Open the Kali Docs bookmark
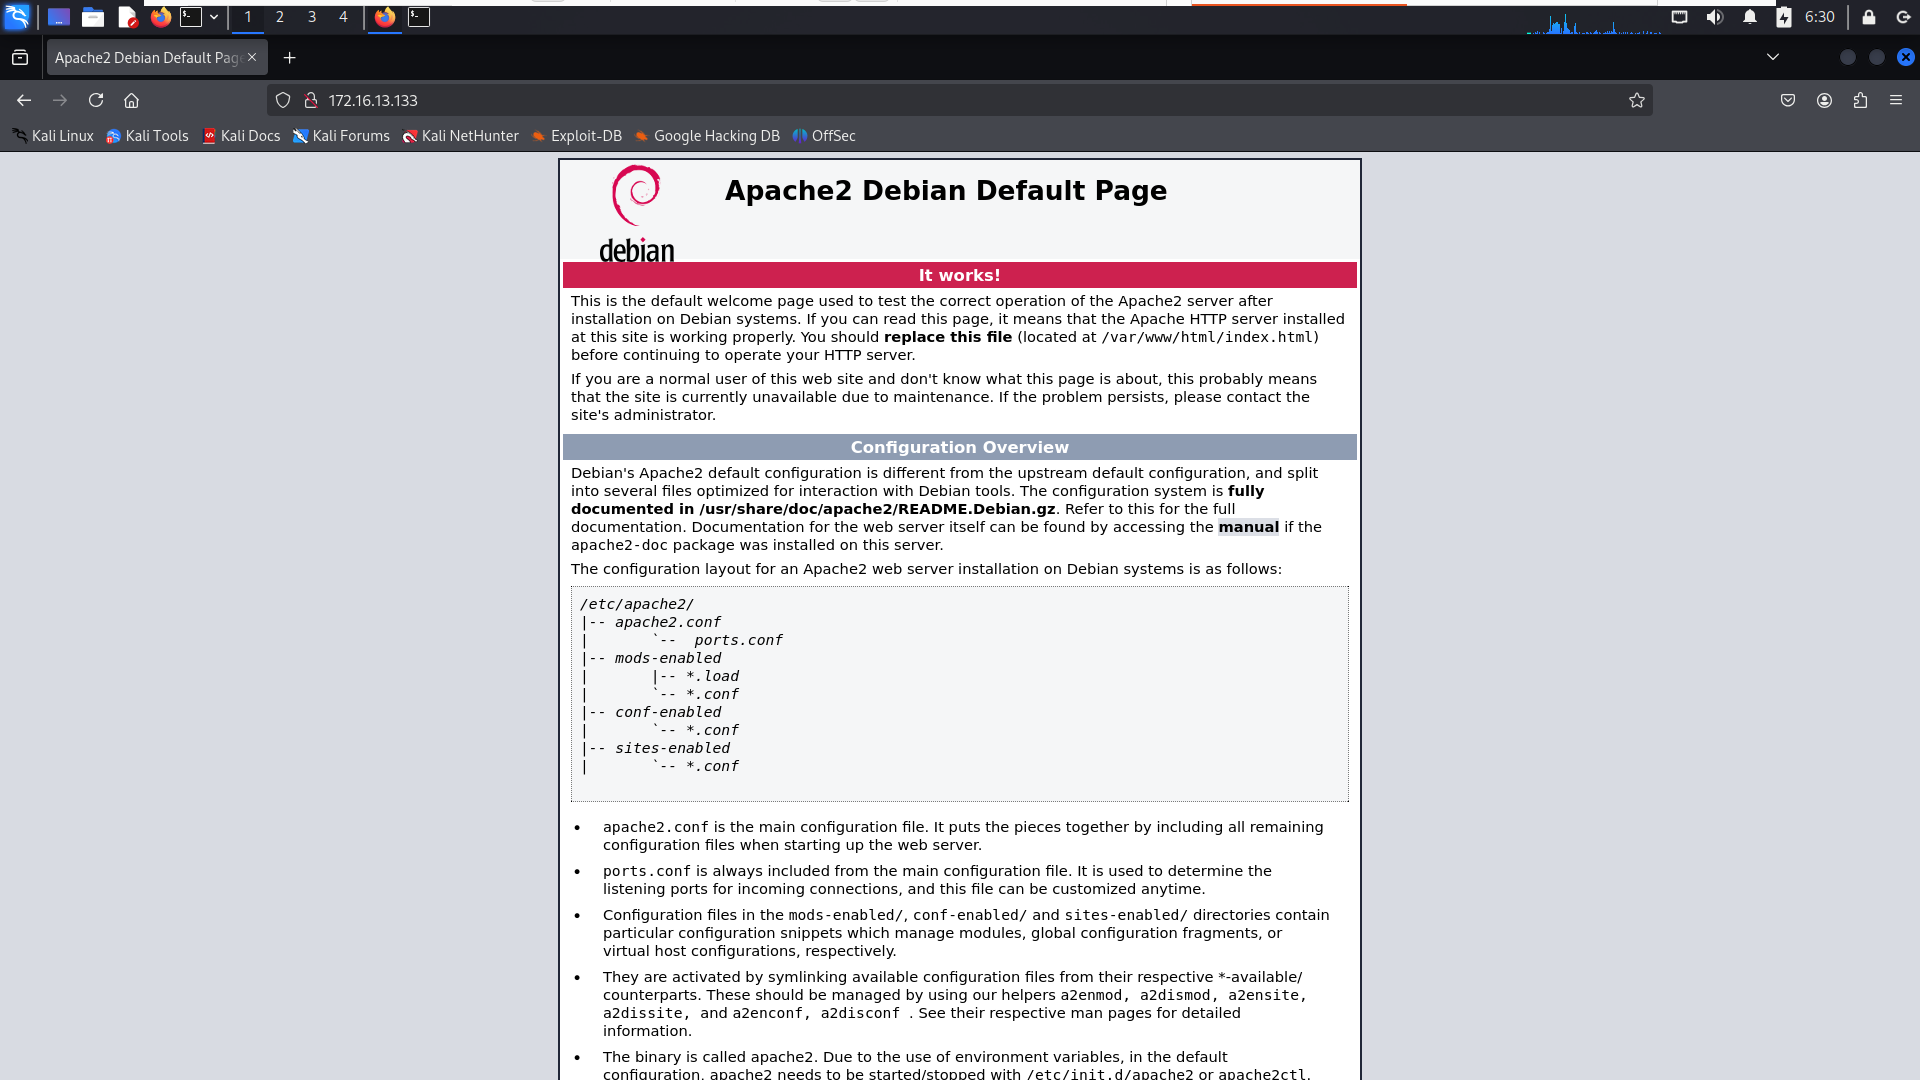Image resolution: width=1920 pixels, height=1080 pixels. pyautogui.click(x=241, y=136)
